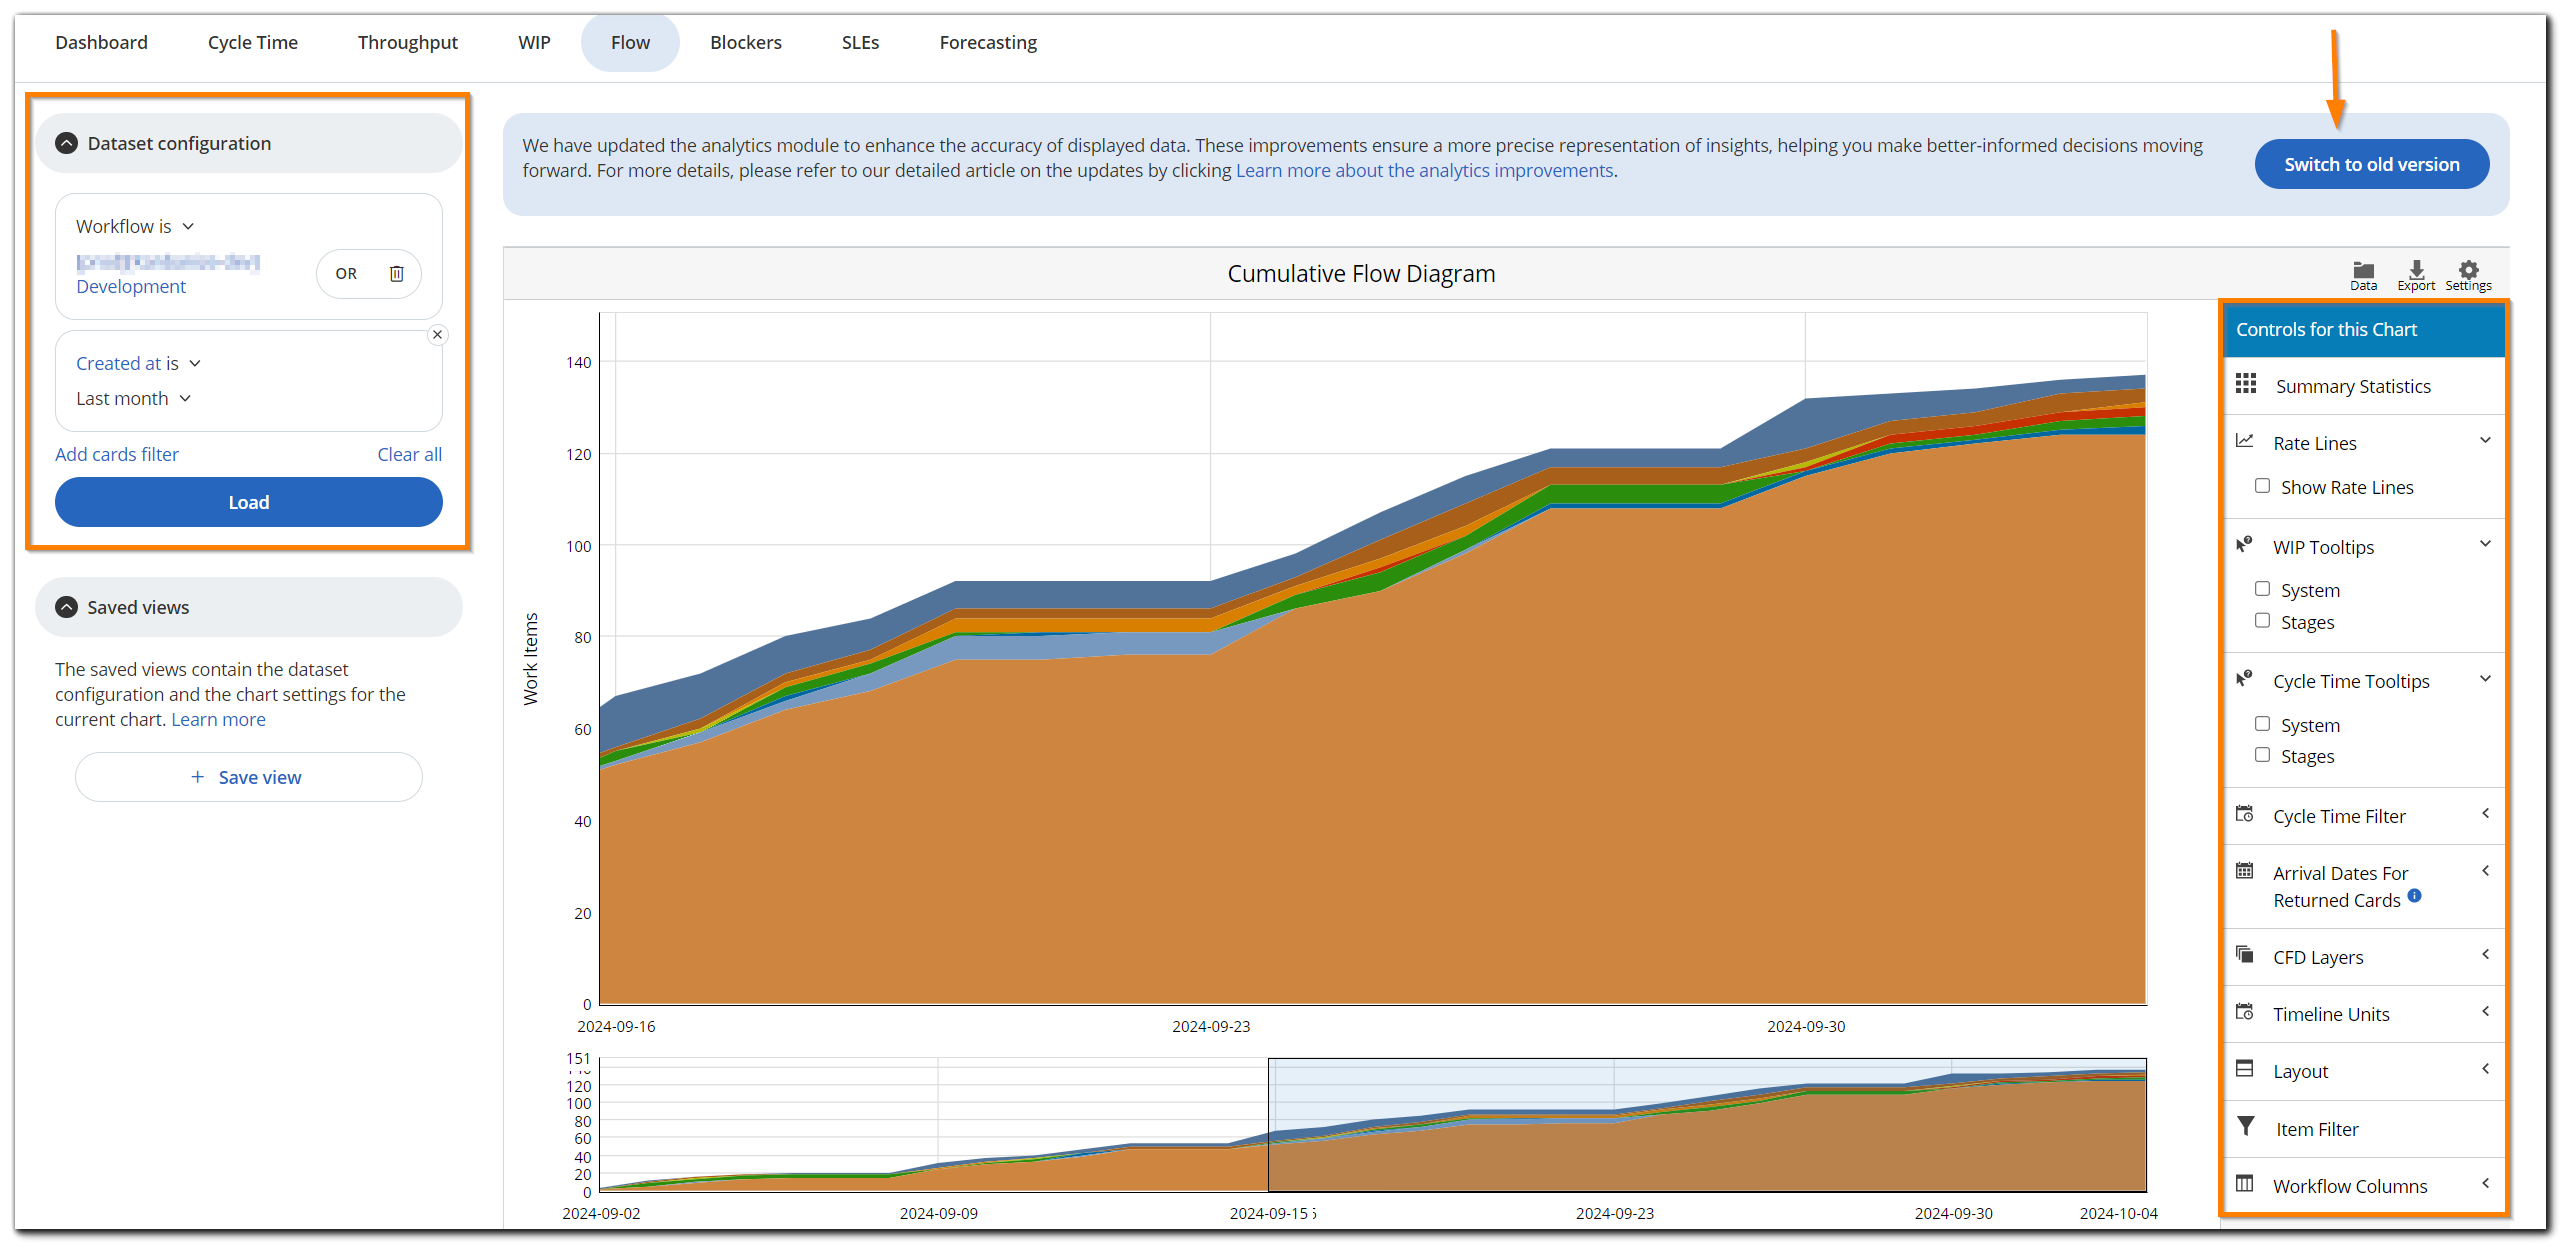The image size is (2573, 1256).
Task: Open CFD Layers using its layers icon
Action: (2245, 956)
